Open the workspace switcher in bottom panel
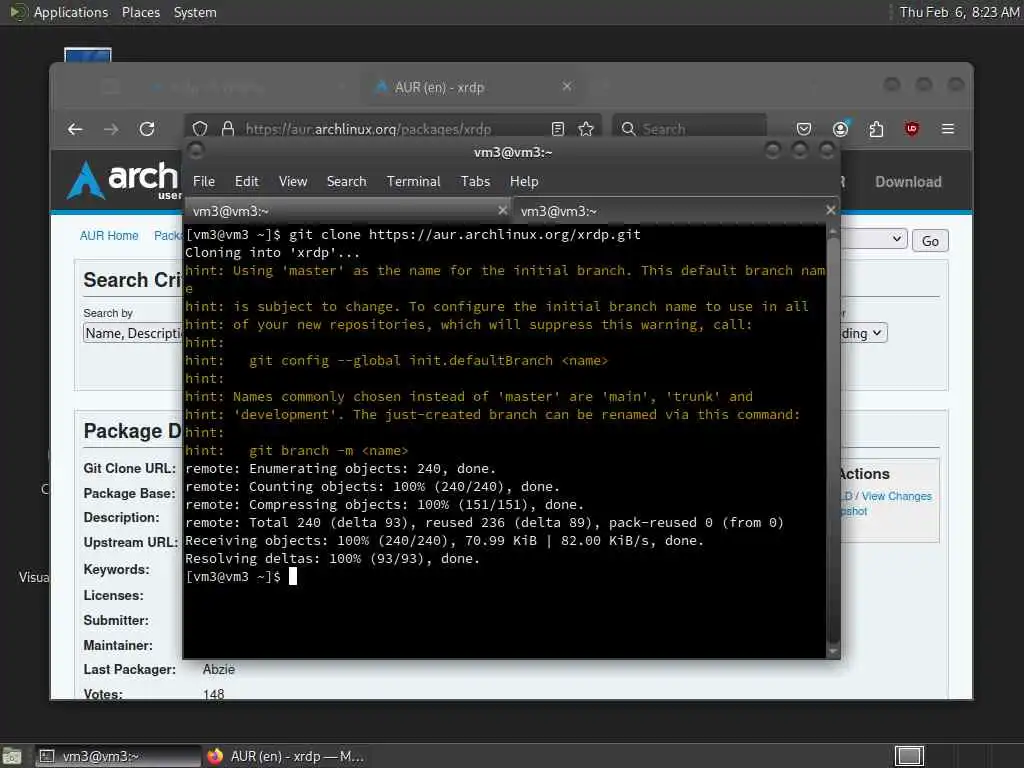1024x768 pixels. 909,756
